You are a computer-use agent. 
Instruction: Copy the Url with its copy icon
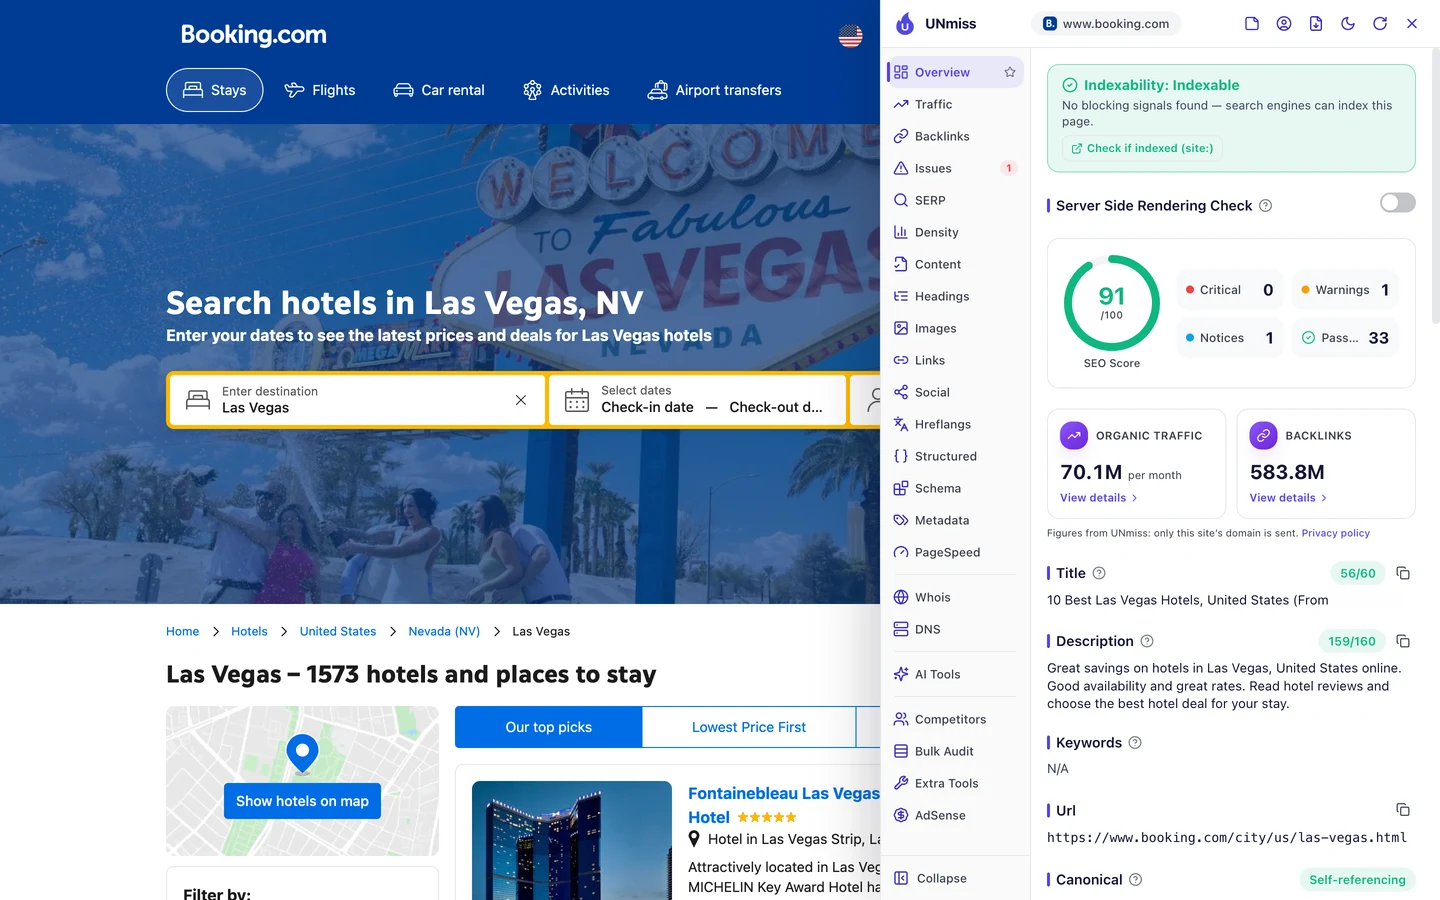pos(1403,810)
